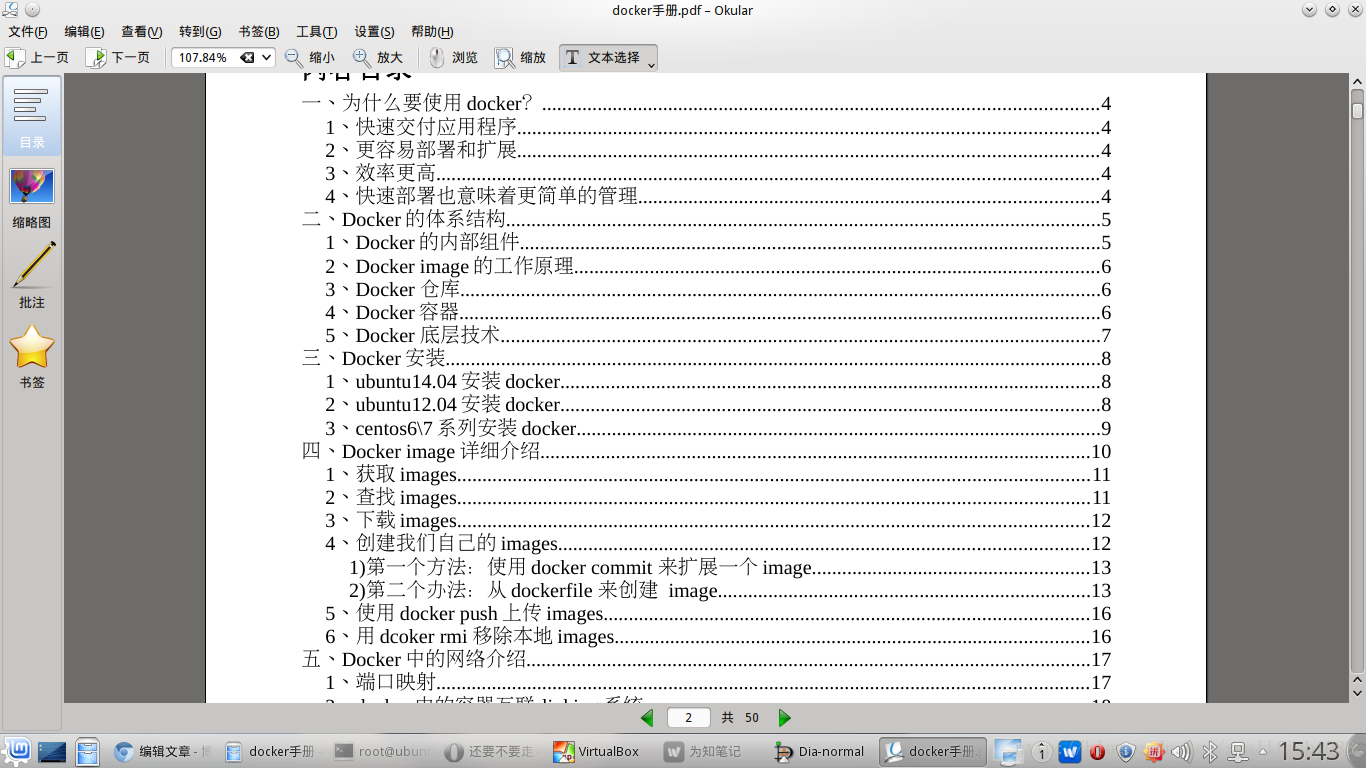1366x768 pixels.
Task: Click TOC line 1、端口映射
Action: pyautogui.click(x=718, y=683)
